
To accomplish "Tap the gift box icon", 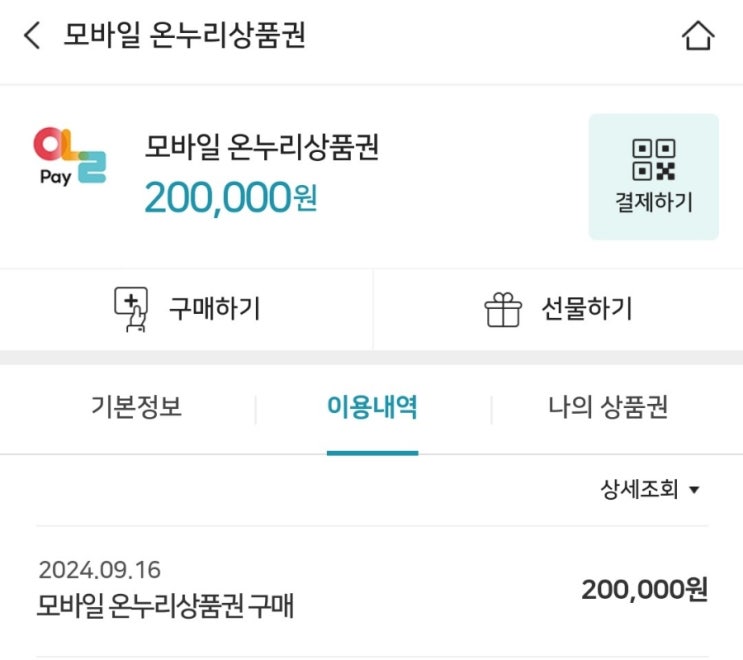I will [x=503, y=309].
